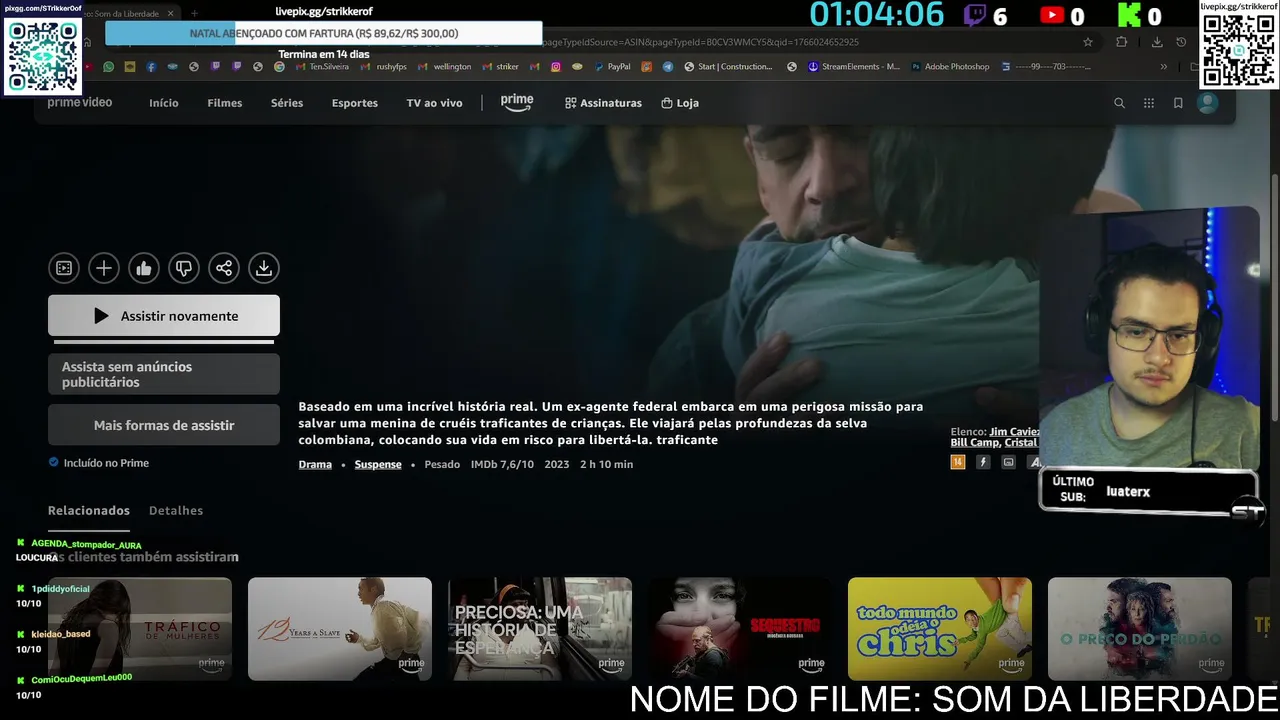Open the search magnifier in Prime Video

(x=1120, y=103)
